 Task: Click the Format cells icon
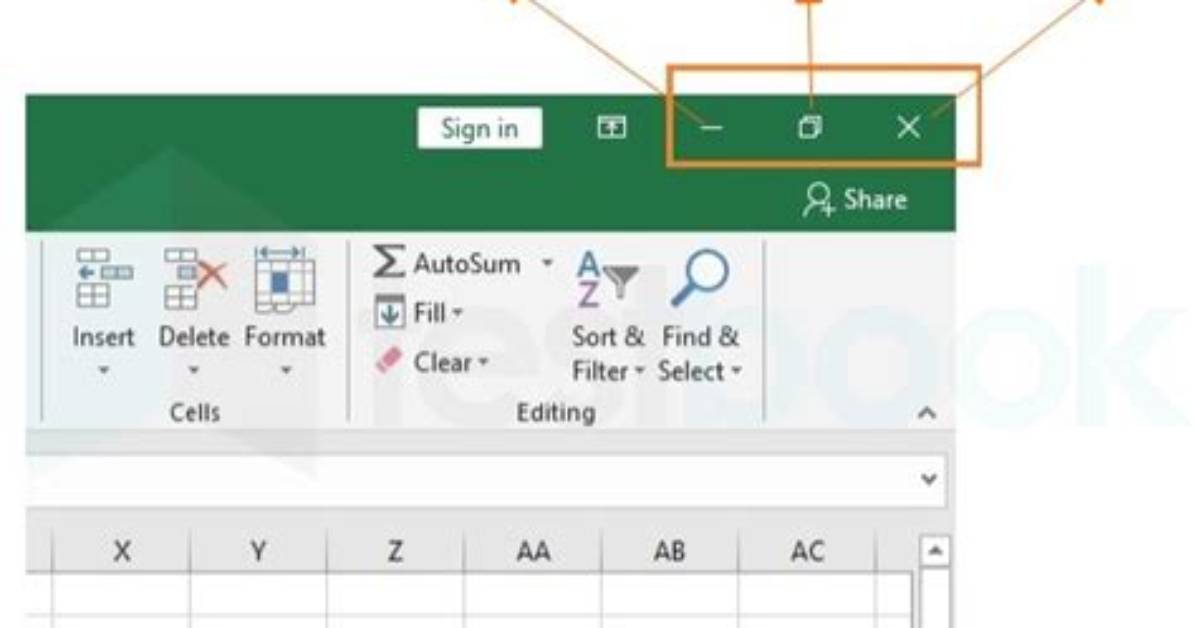pos(285,280)
